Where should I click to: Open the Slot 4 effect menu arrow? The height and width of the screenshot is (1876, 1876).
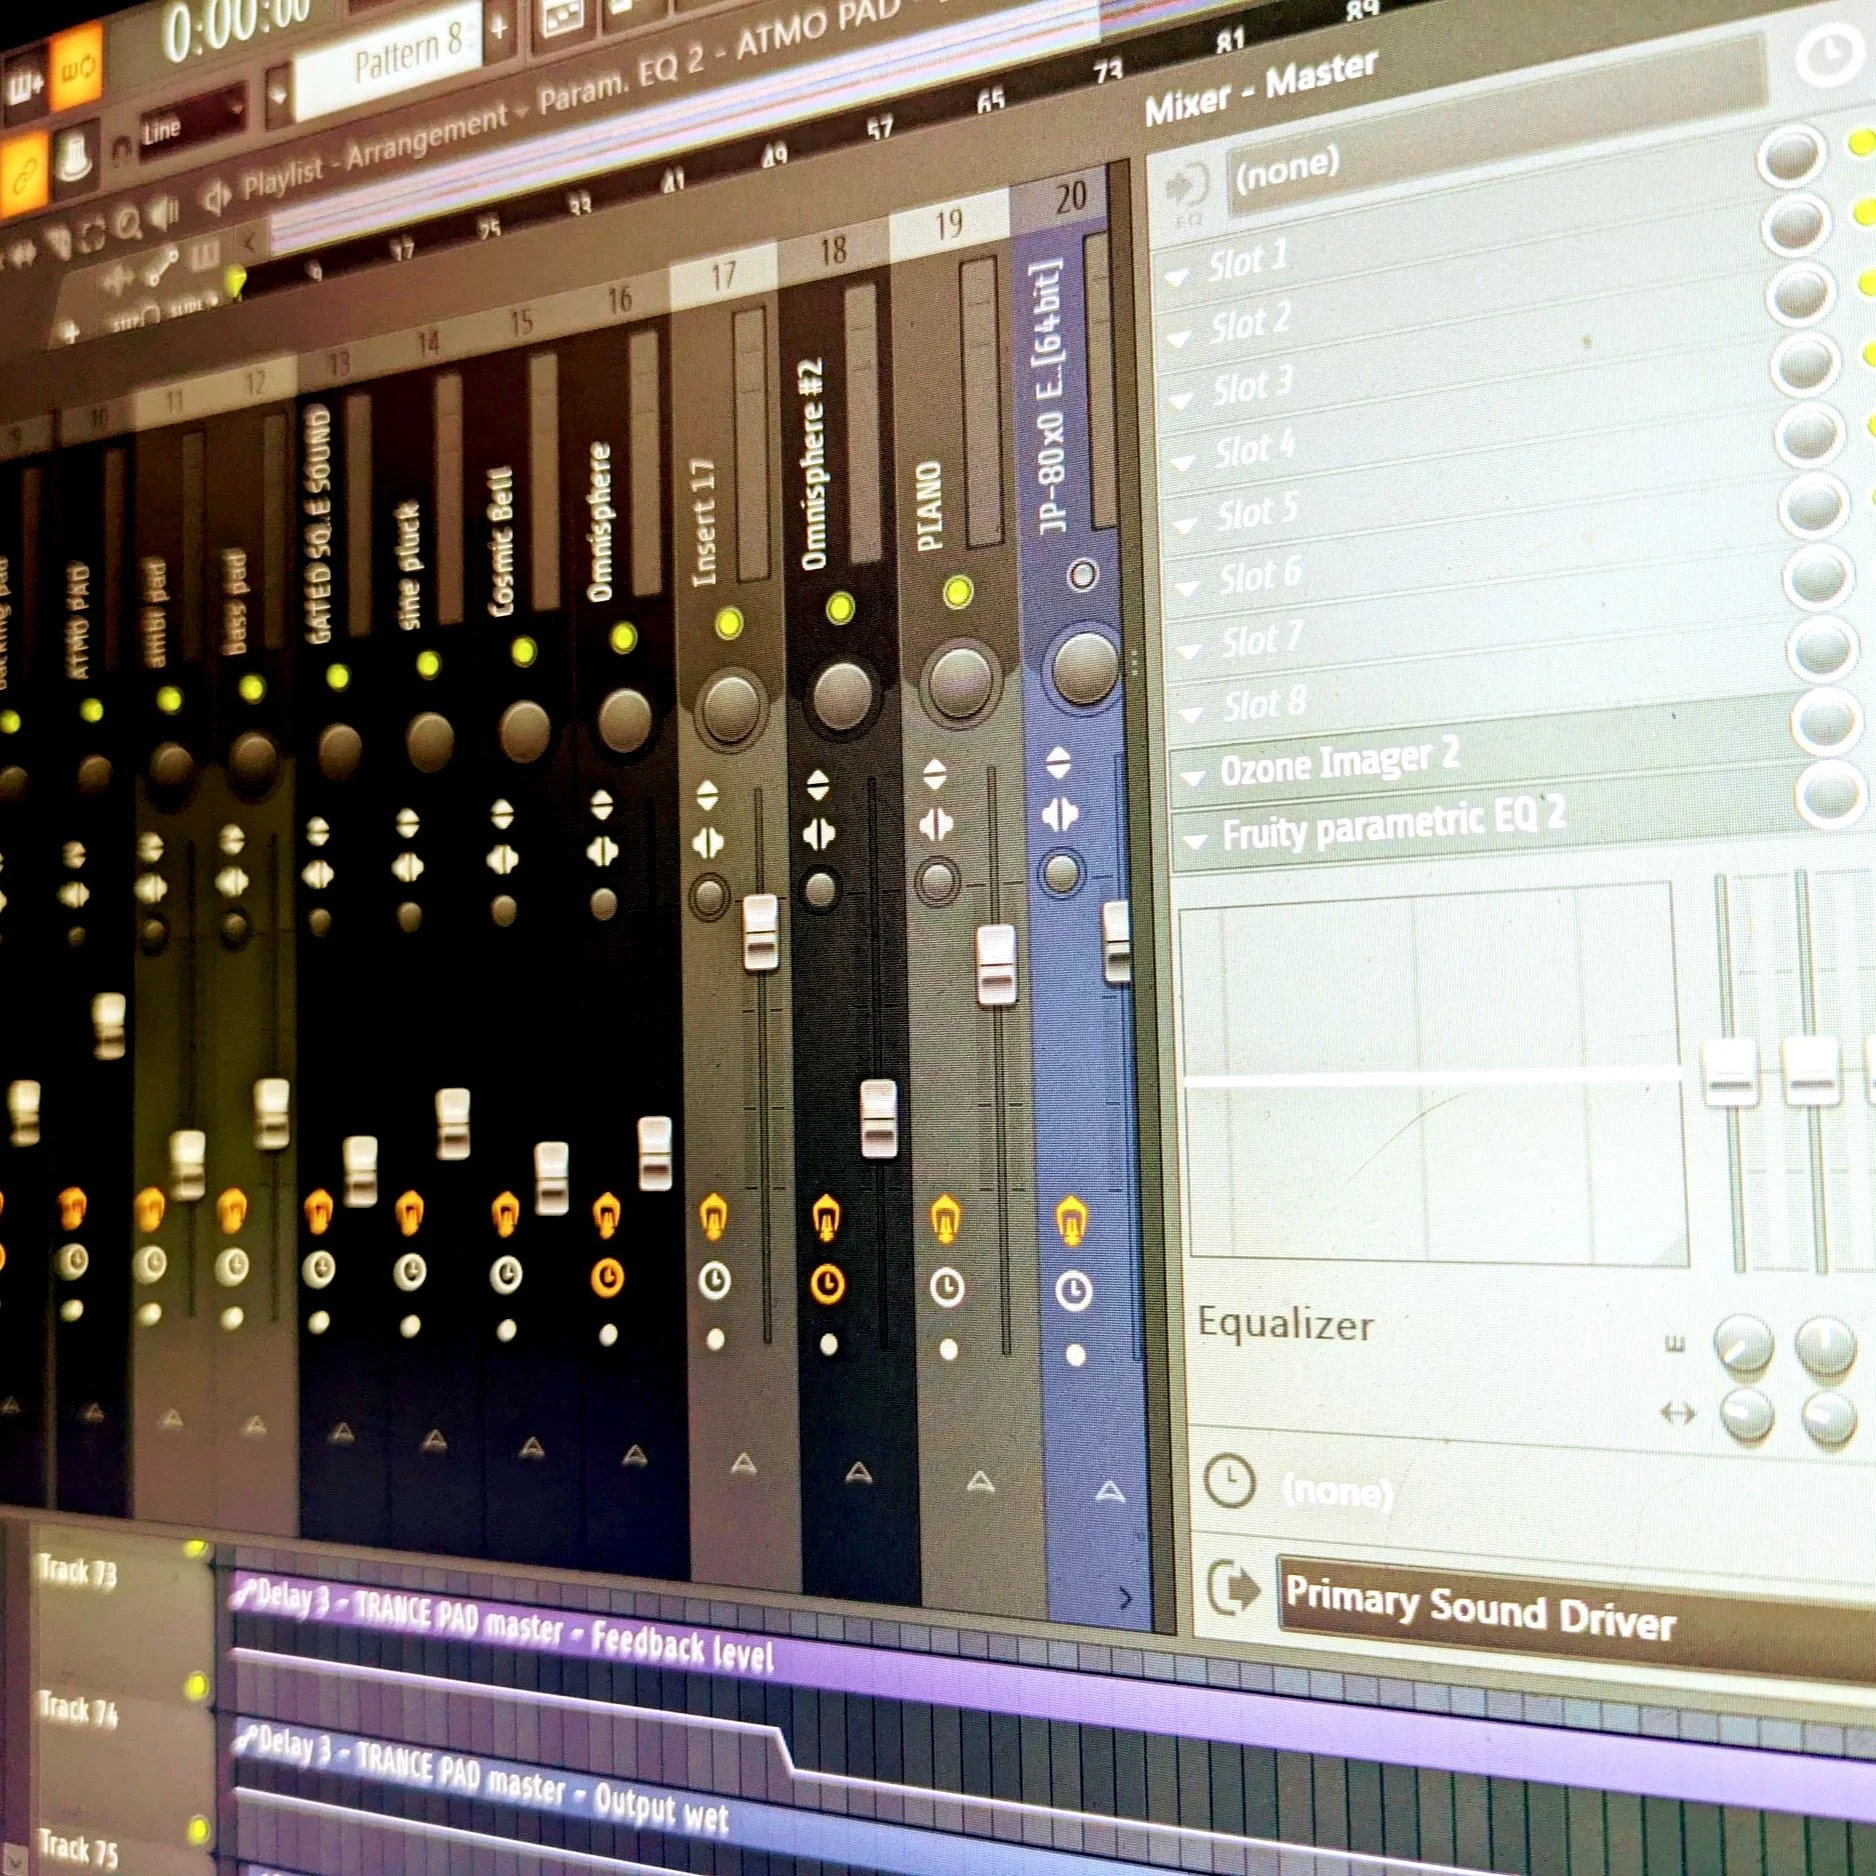coord(1184,463)
